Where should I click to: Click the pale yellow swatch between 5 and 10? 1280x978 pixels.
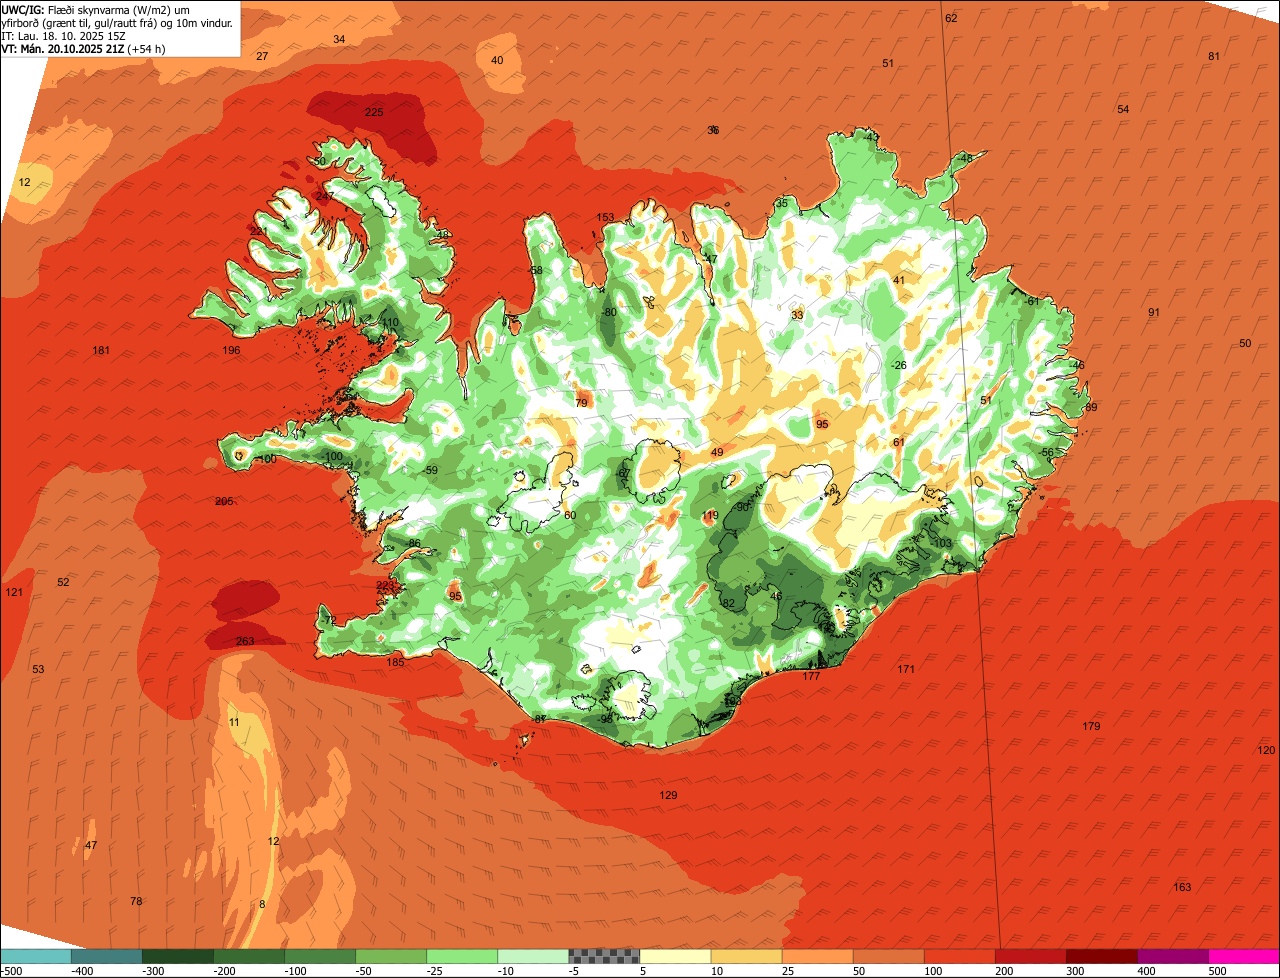coord(675,956)
